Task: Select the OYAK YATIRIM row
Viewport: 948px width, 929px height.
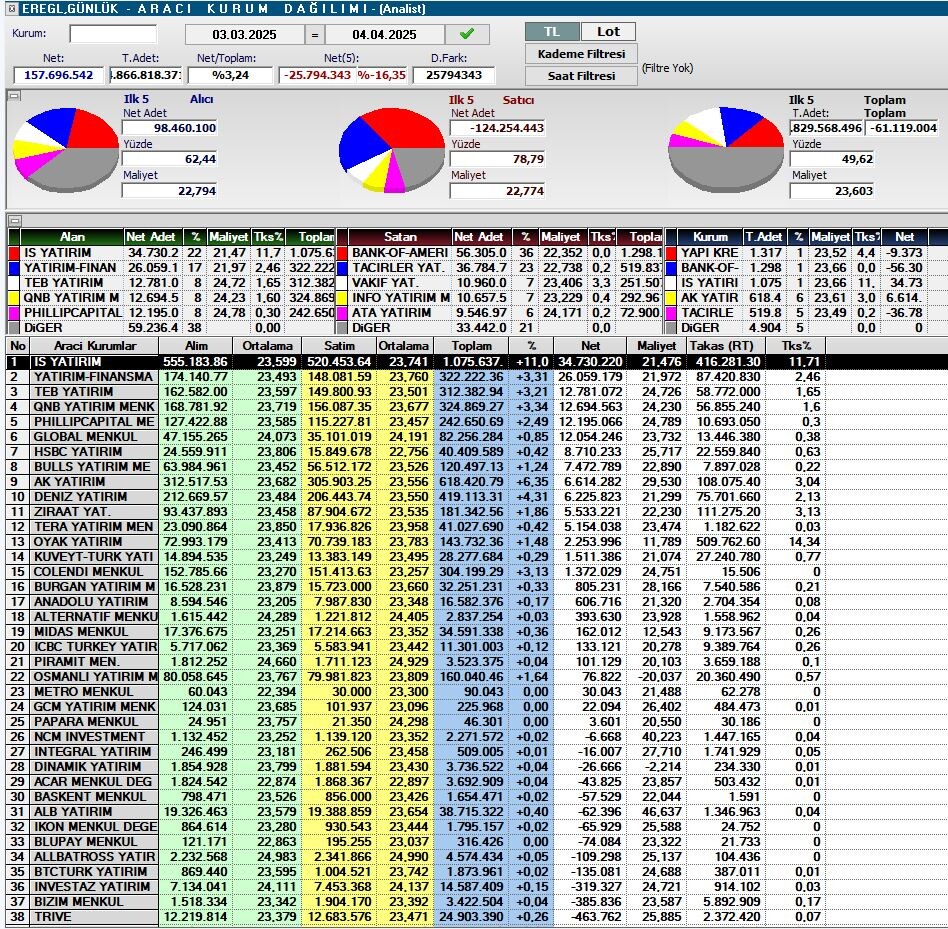Action: click(x=416, y=542)
